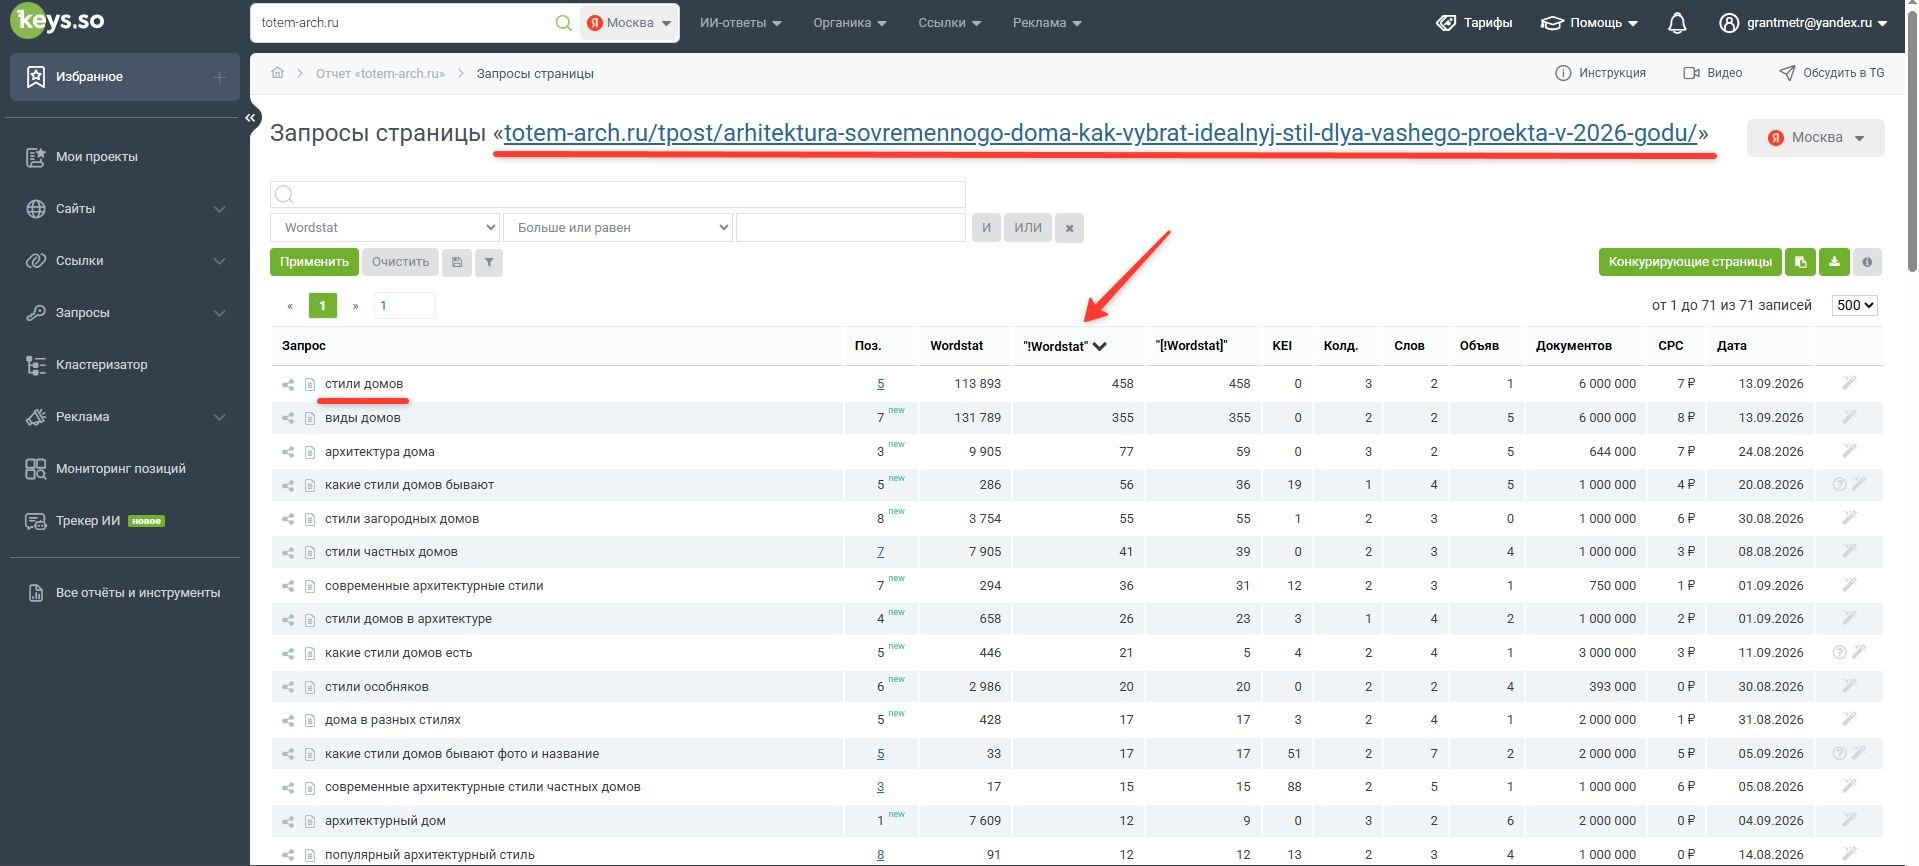The width and height of the screenshot is (1919, 866).
Task: Click position 5 link for стили домов
Action: tap(881, 384)
